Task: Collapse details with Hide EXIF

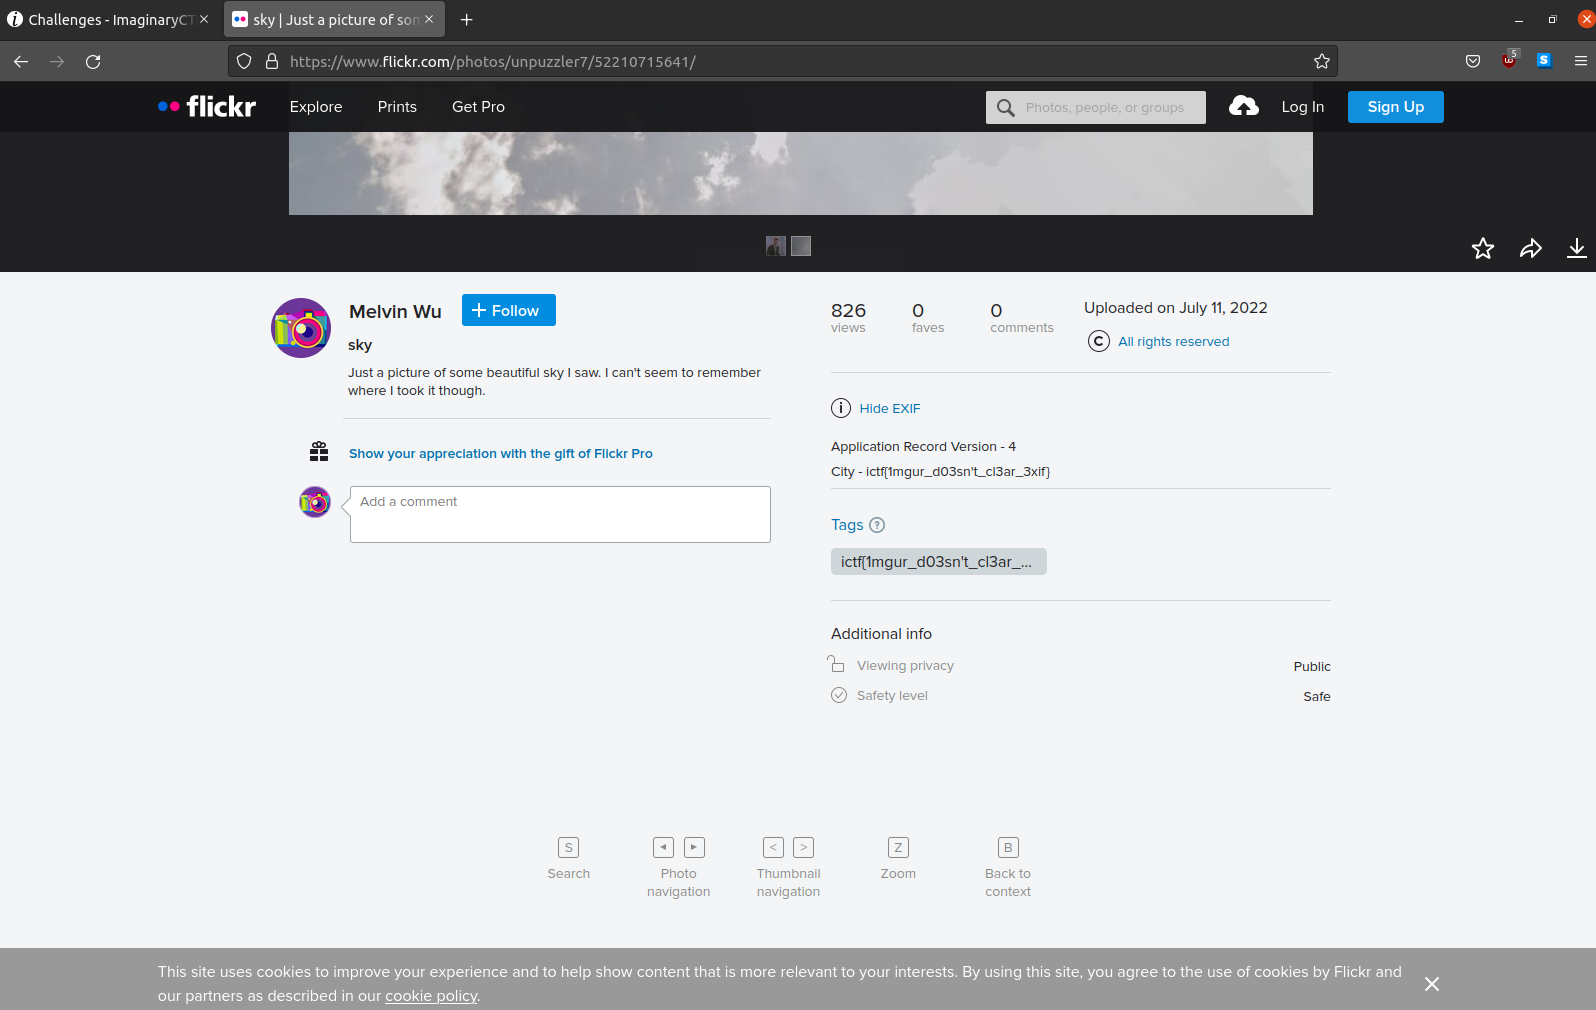Action: pos(889,408)
